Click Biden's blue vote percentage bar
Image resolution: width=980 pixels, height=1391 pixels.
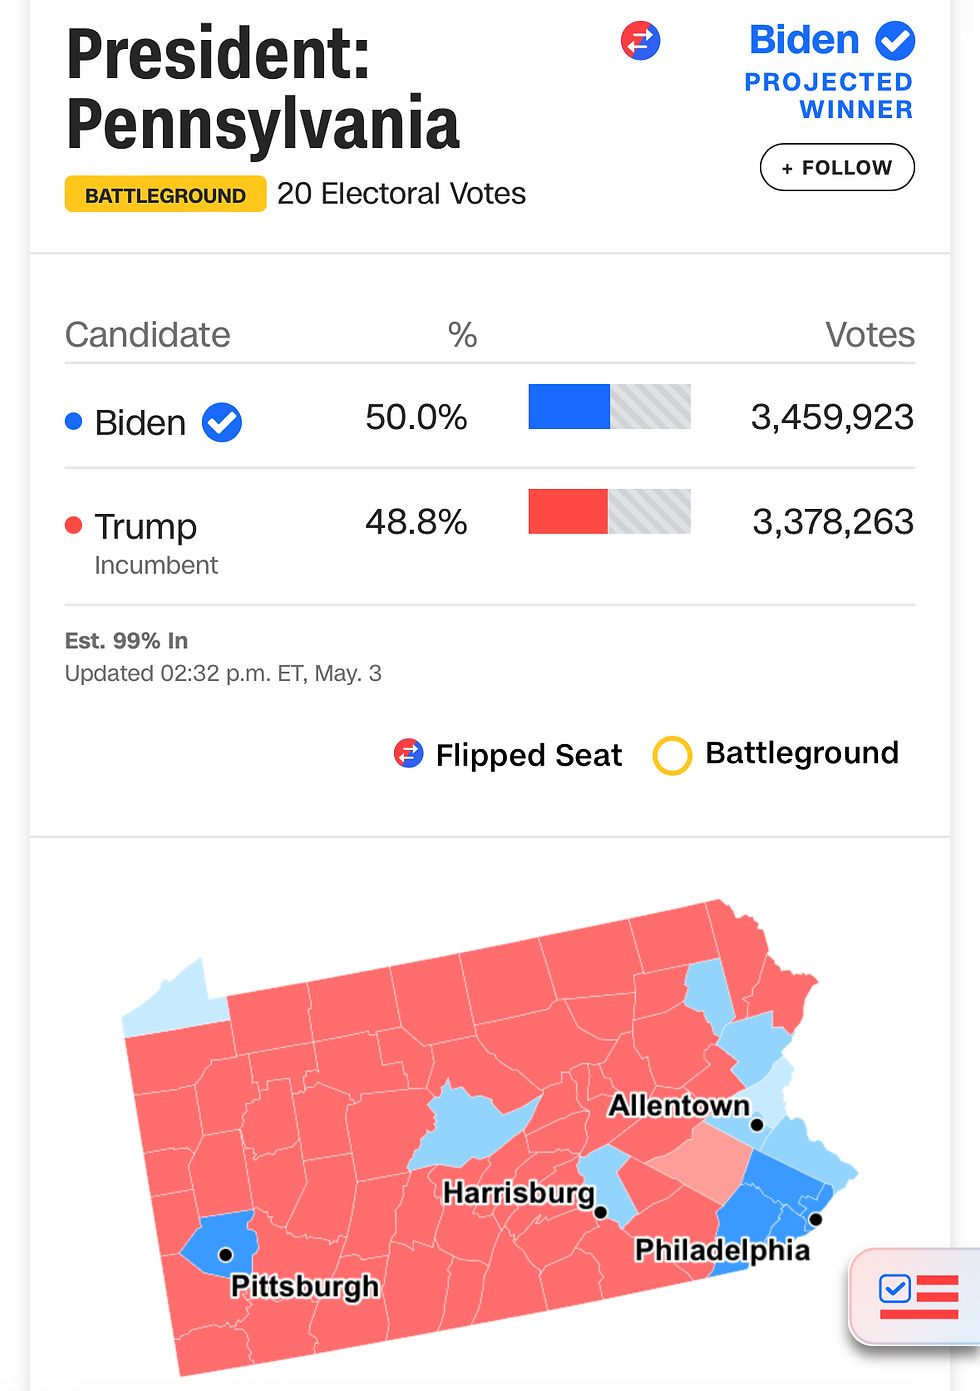(569, 407)
